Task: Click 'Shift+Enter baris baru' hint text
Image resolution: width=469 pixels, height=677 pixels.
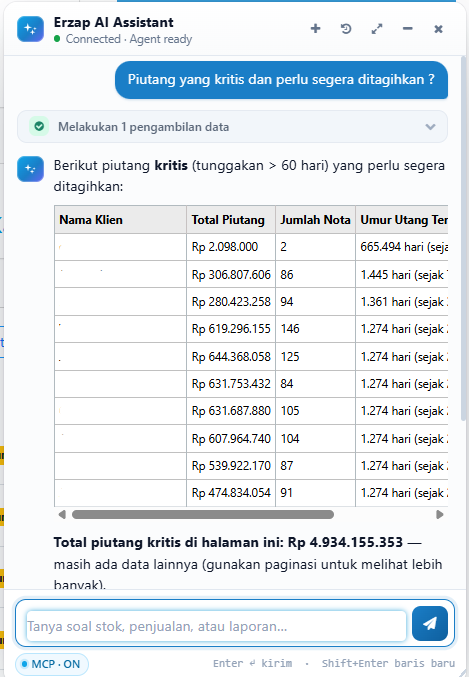Action: click(x=388, y=663)
